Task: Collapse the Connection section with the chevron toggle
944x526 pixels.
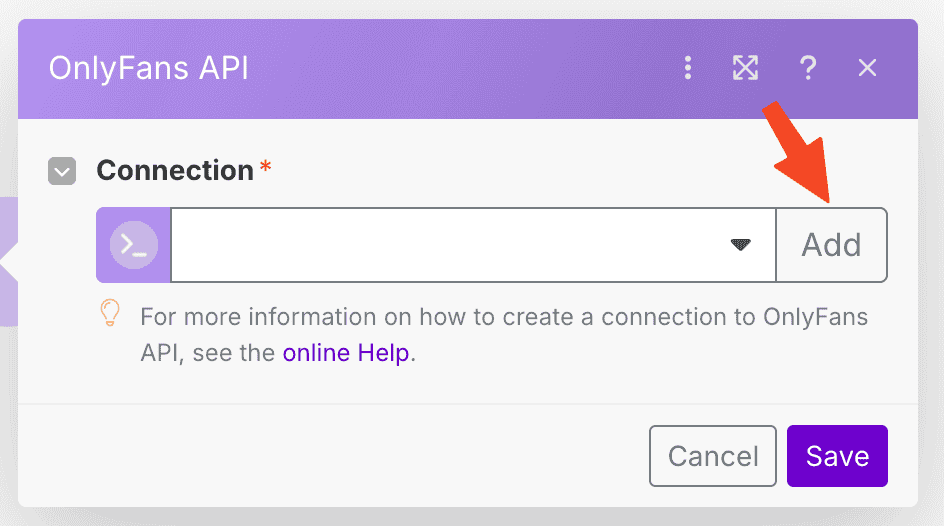Action: pos(62,171)
